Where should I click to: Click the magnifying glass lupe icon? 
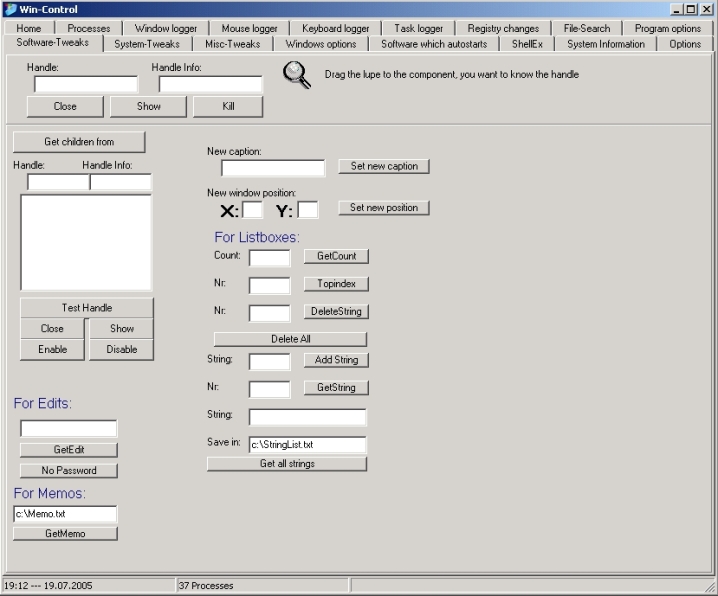pos(297,76)
